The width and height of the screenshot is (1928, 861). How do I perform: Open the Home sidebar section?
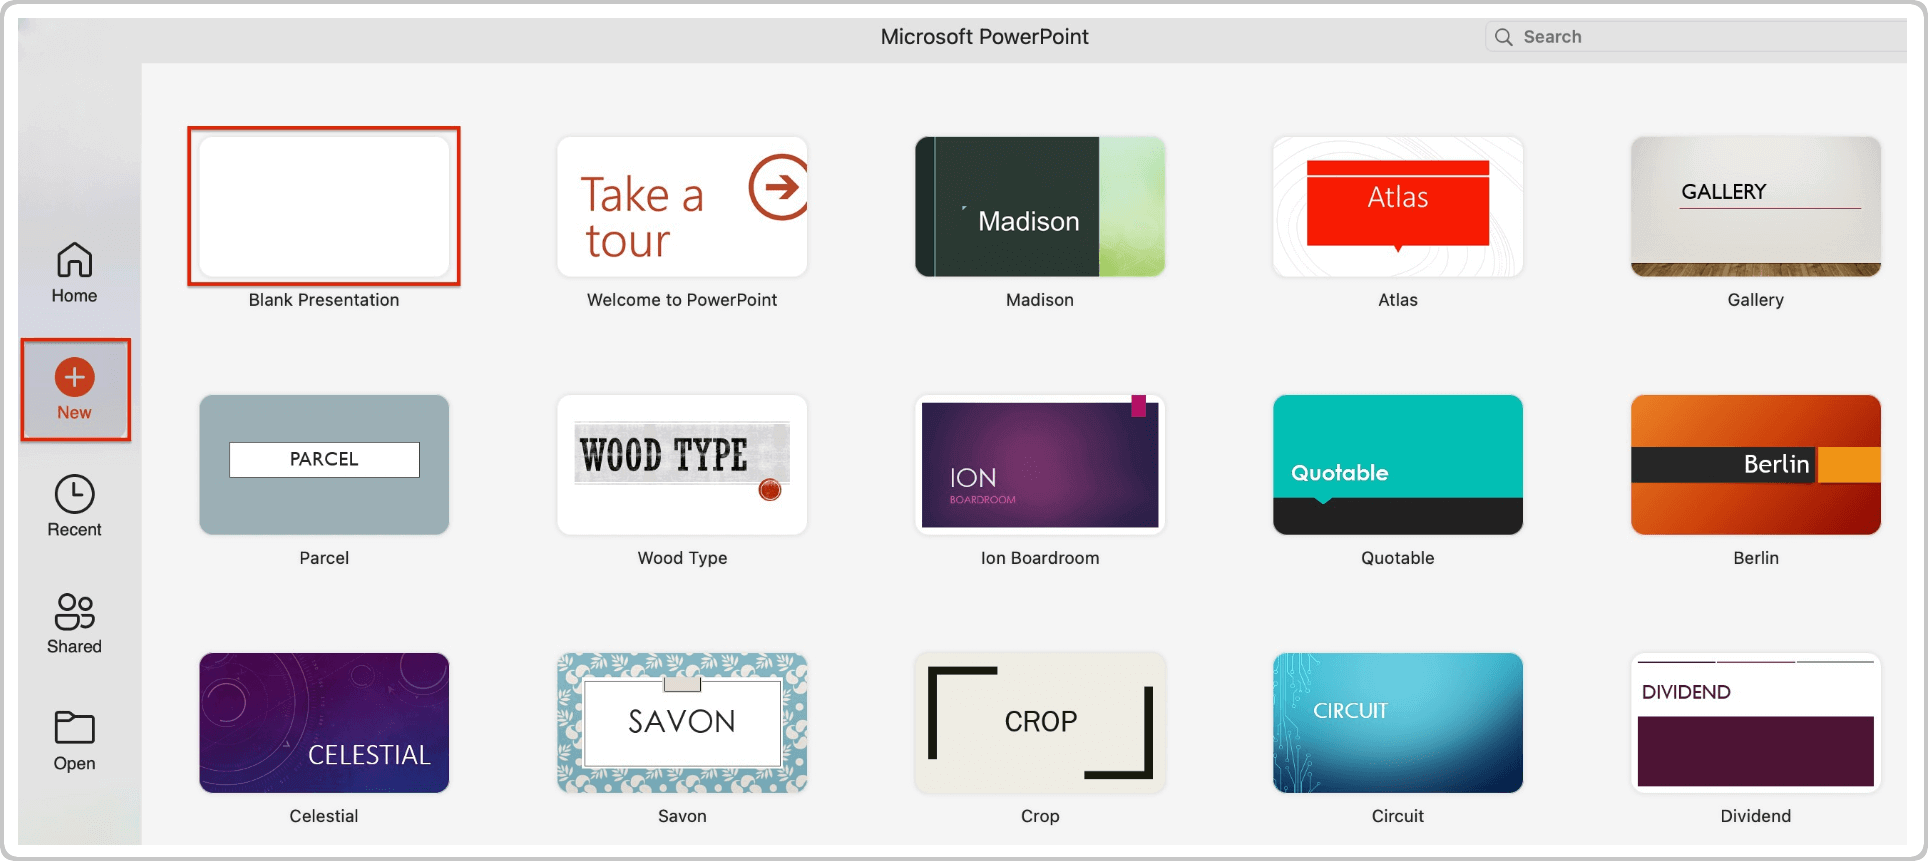74,273
